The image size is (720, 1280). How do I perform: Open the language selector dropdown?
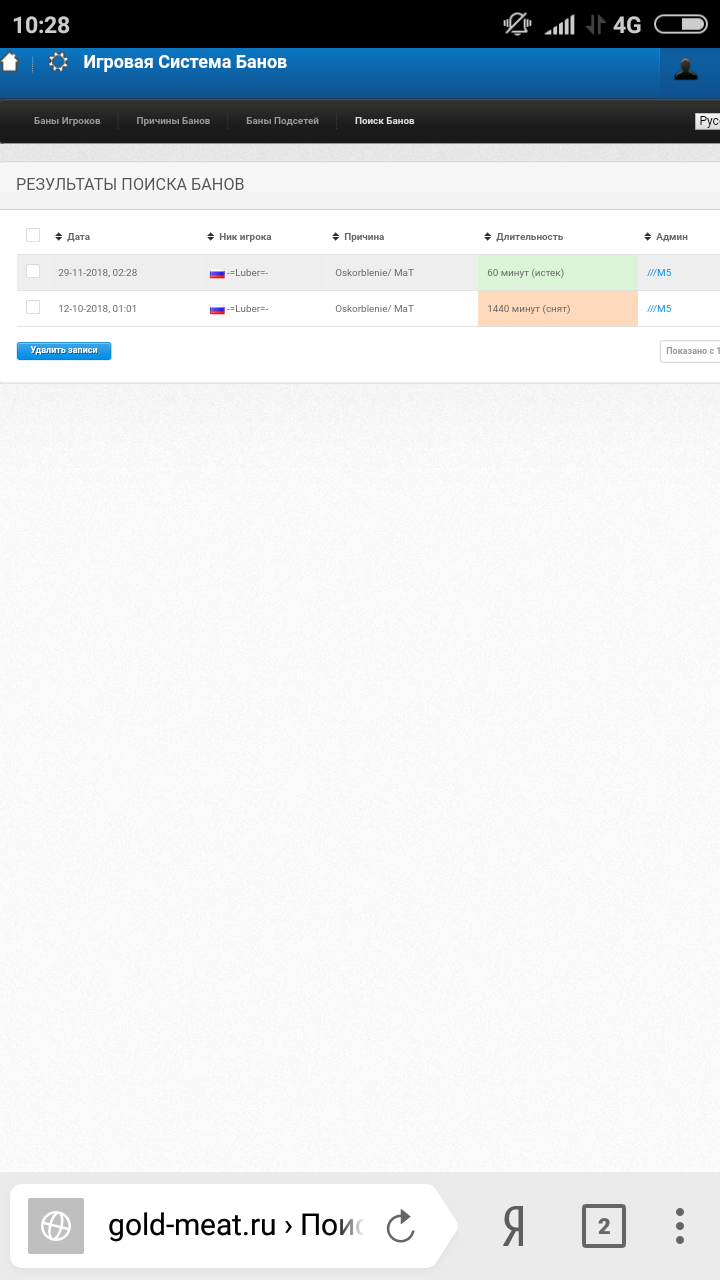(708, 121)
